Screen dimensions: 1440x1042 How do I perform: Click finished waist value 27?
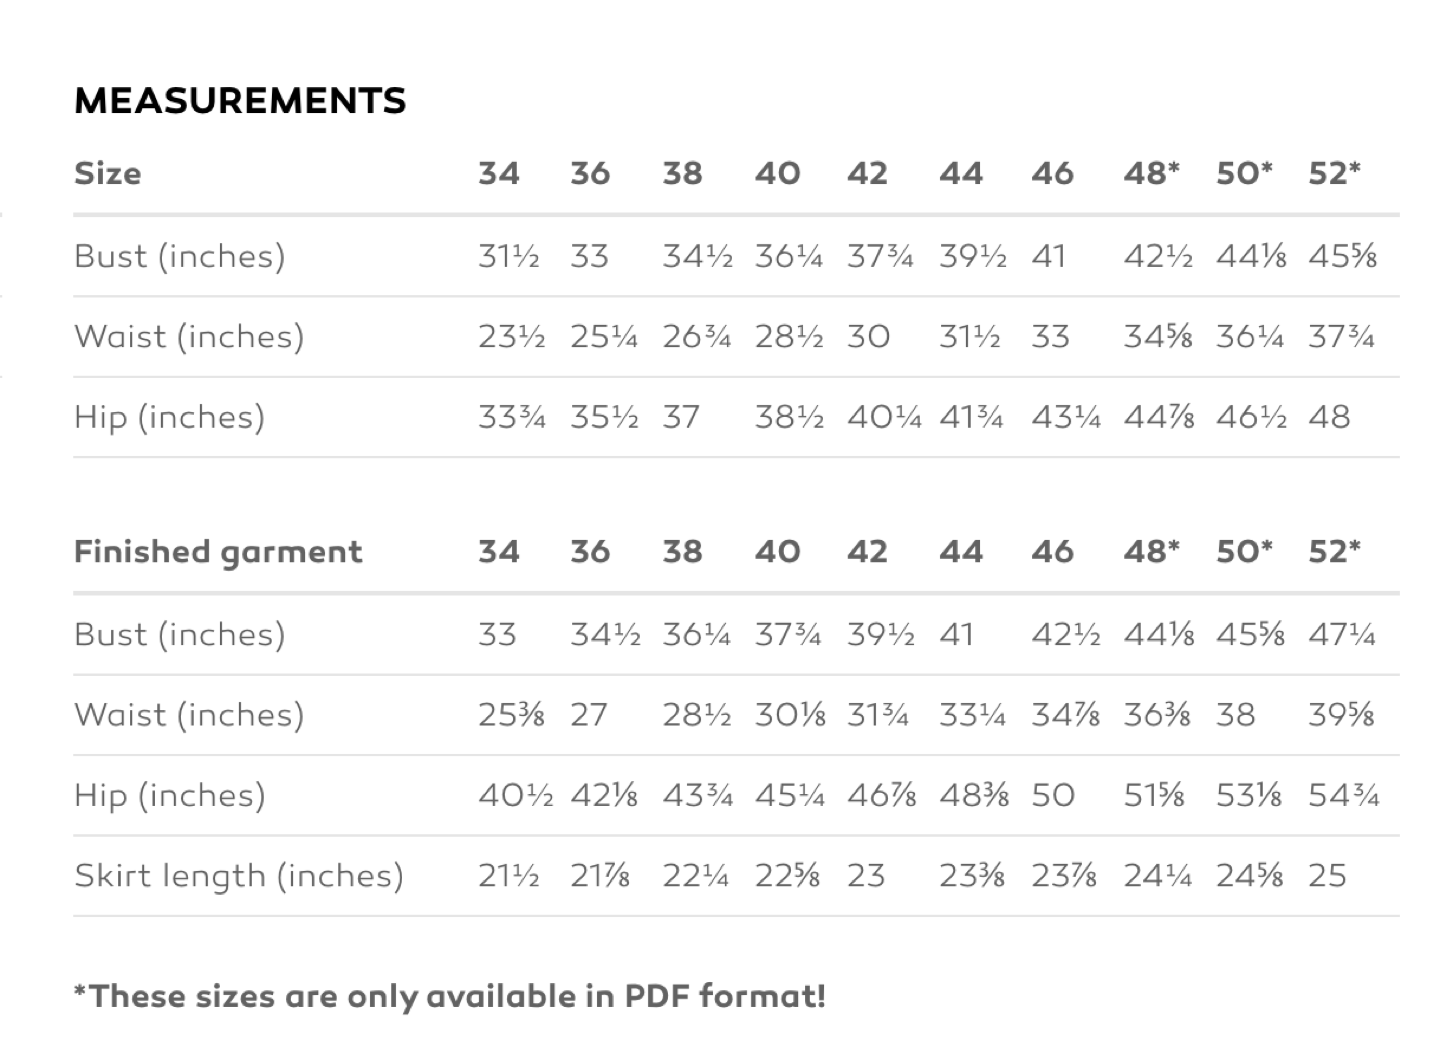[x=588, y=714]
